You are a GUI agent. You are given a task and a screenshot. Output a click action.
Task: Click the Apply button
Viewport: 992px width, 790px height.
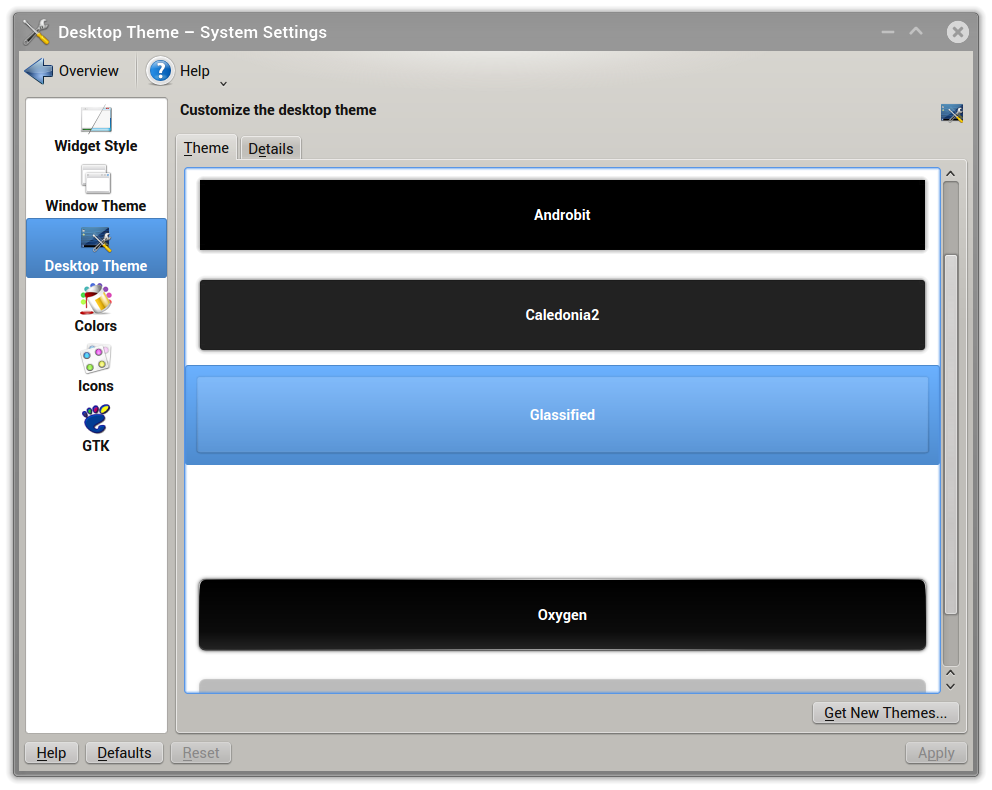(936, 753)
